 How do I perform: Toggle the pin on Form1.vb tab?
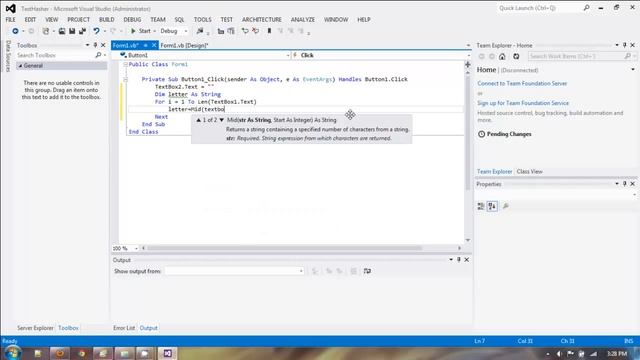pyautogui.click(x=145, y=45)
